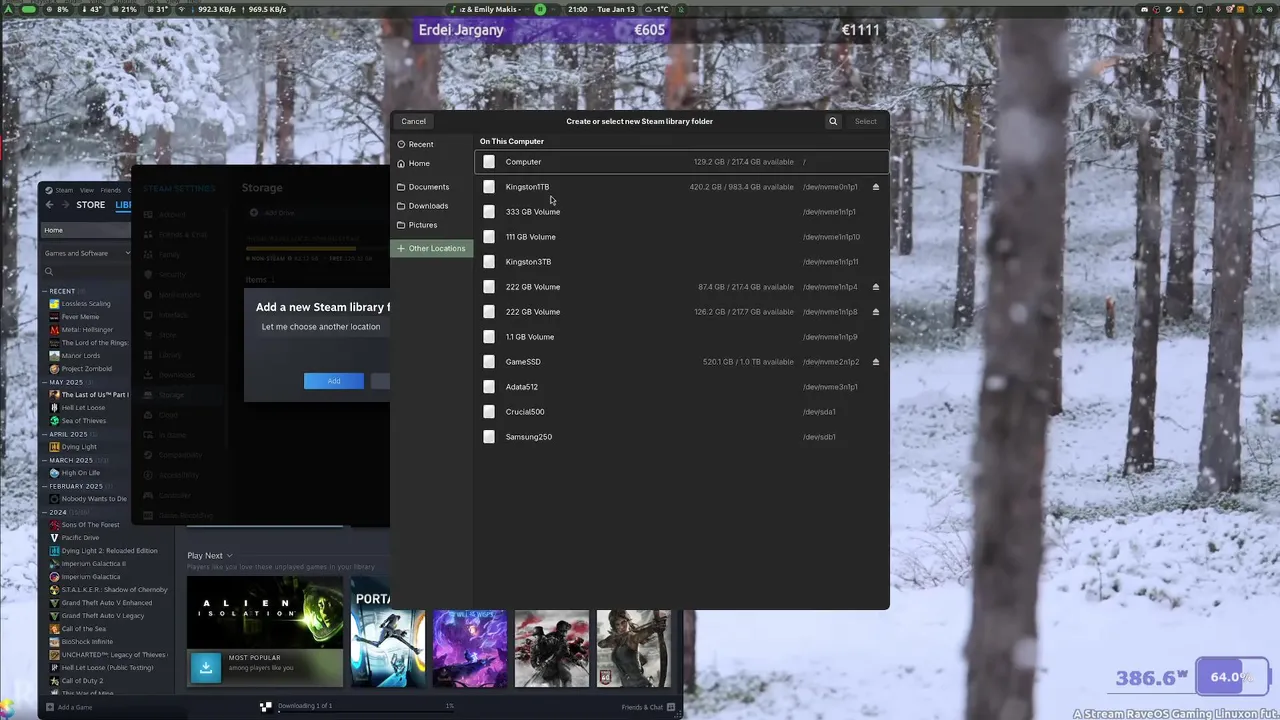Eject the GameSSD drive
1280x720 pixels.
pos(876,362)
